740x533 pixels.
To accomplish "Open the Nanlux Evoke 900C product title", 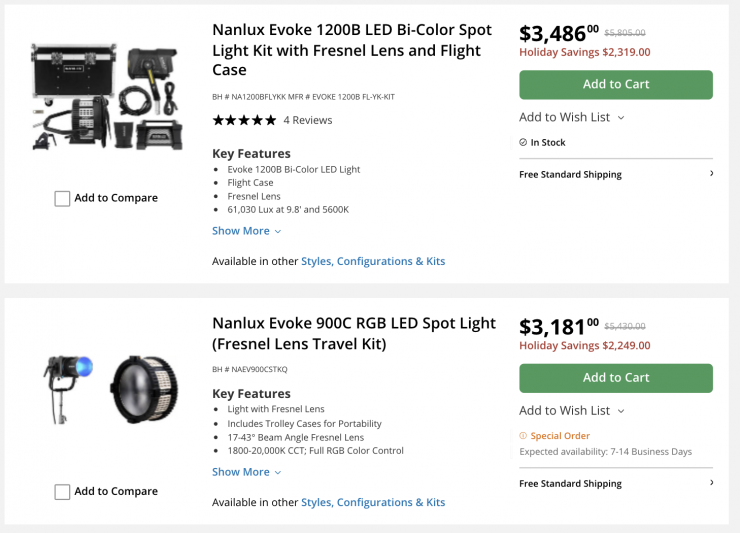I will 354,333.
